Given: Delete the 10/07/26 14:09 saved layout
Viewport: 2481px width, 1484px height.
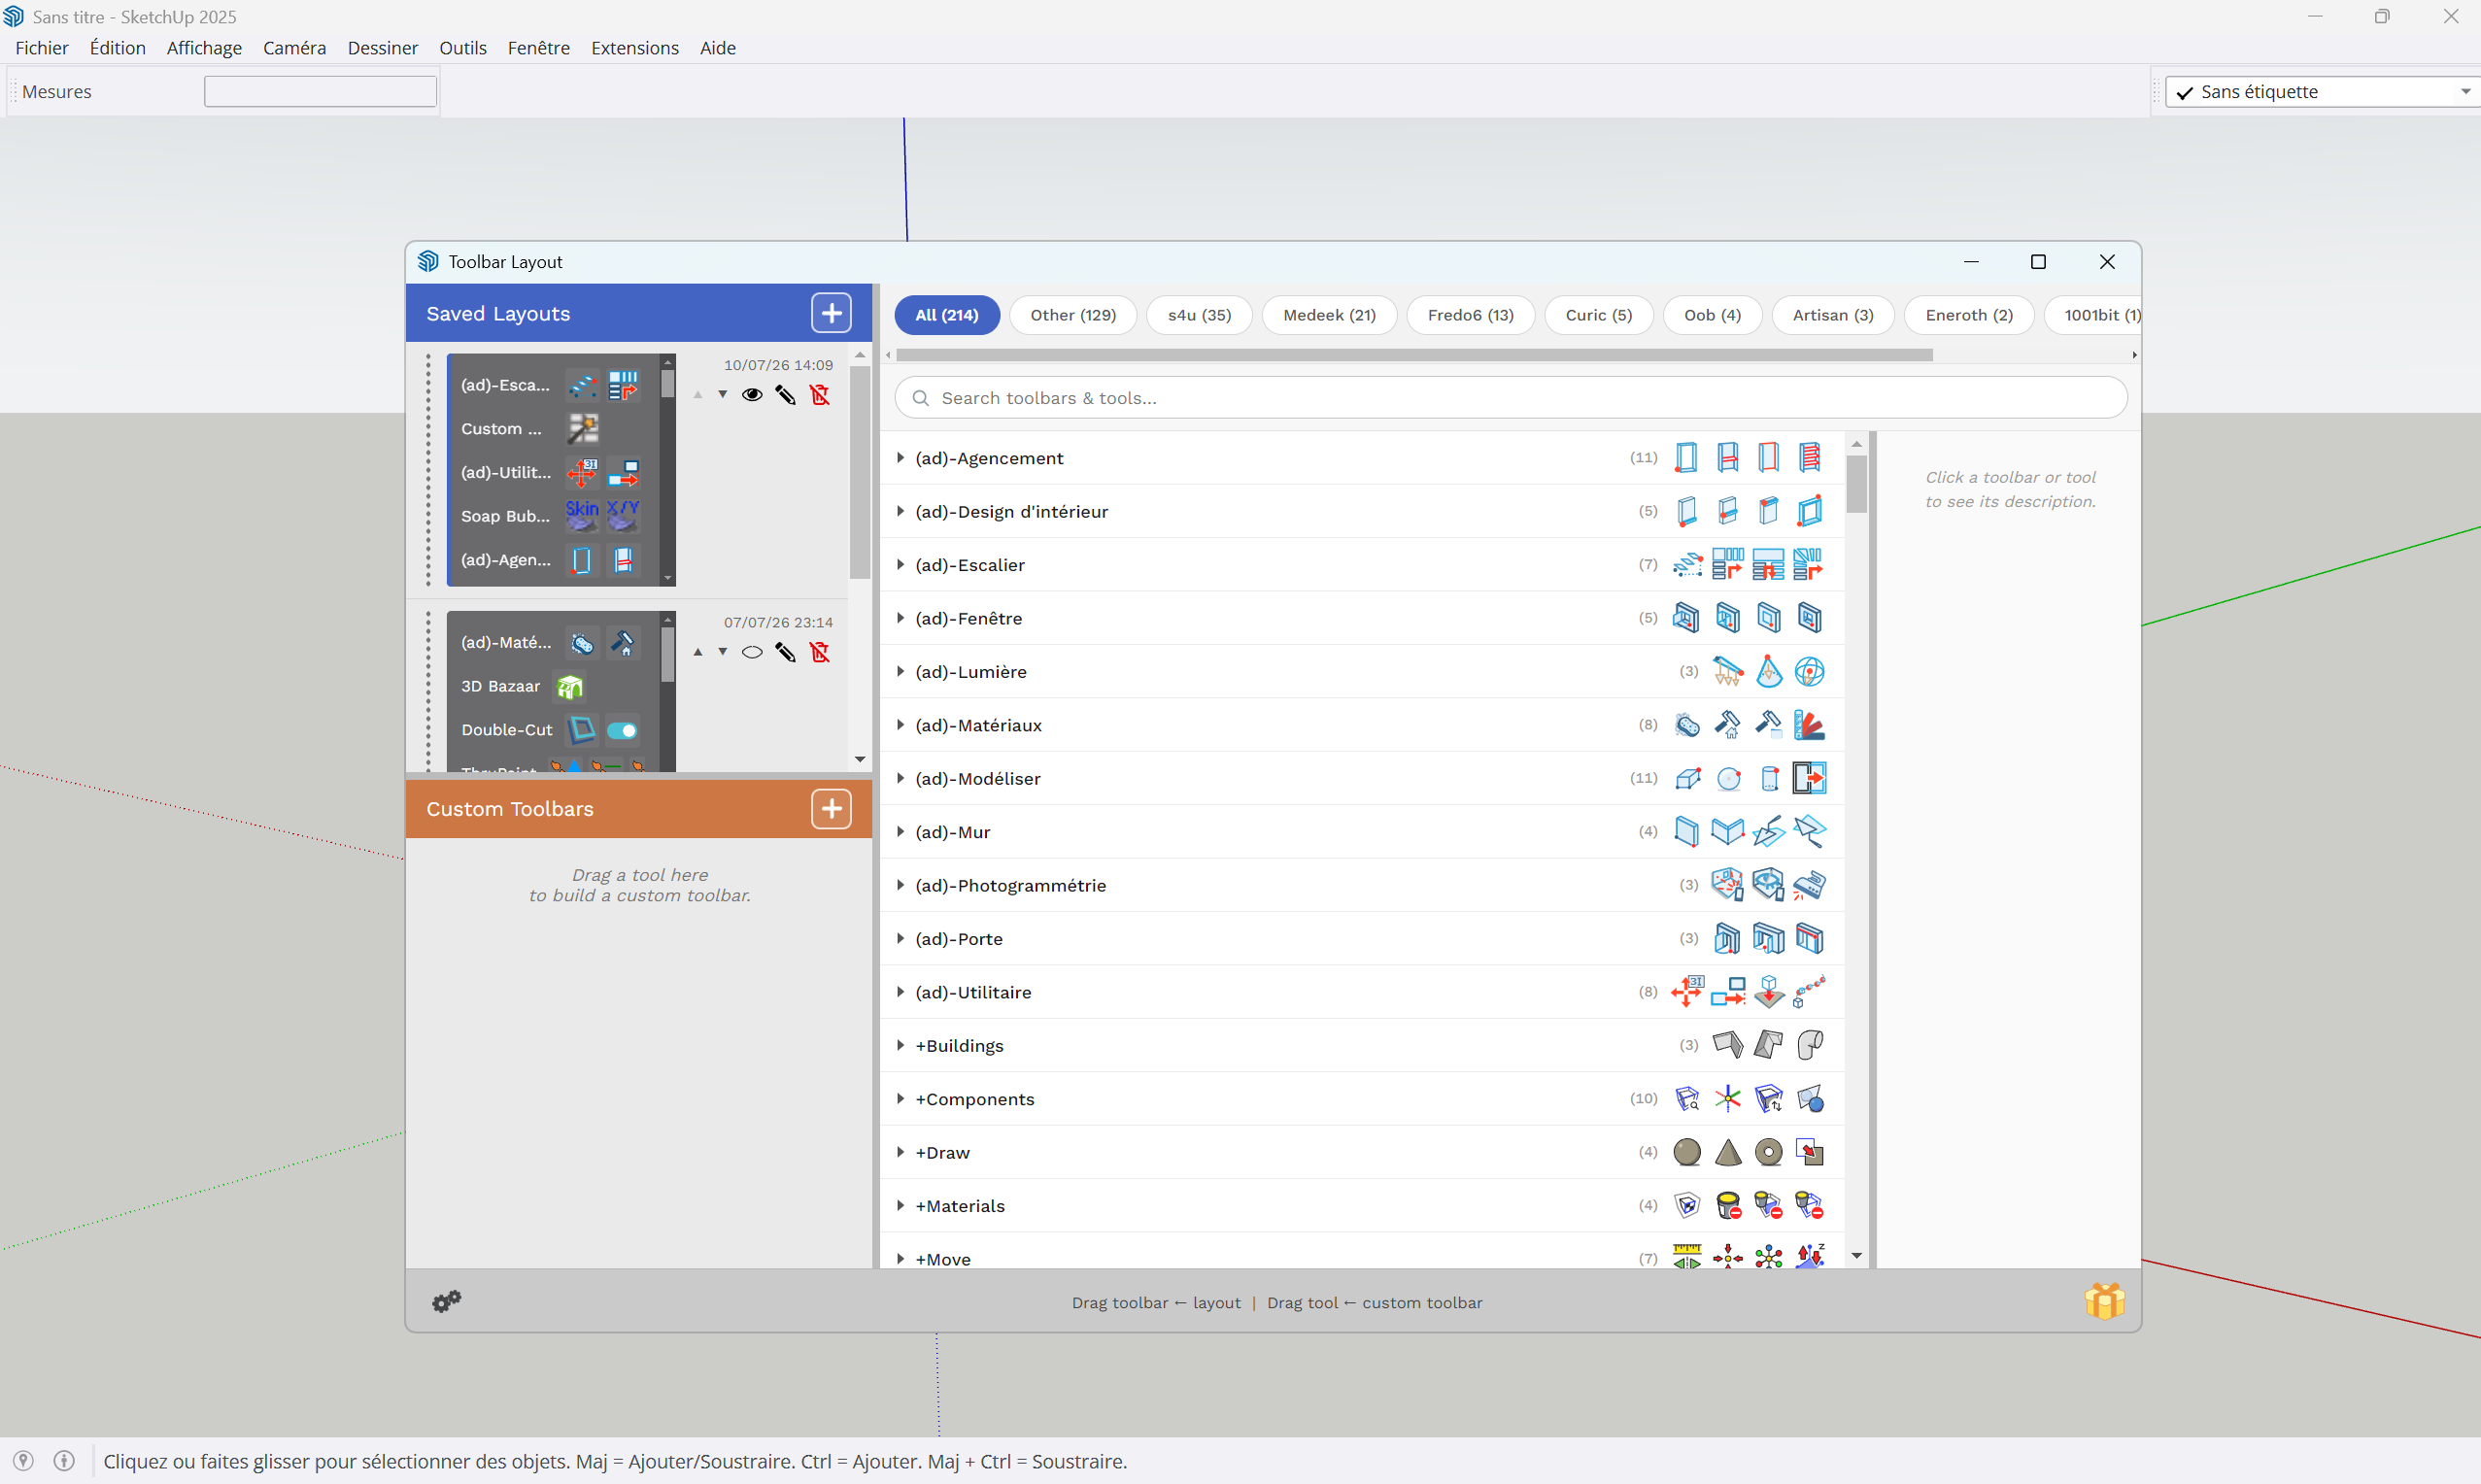Looking at the screenshot, I should tap(820, 395).
